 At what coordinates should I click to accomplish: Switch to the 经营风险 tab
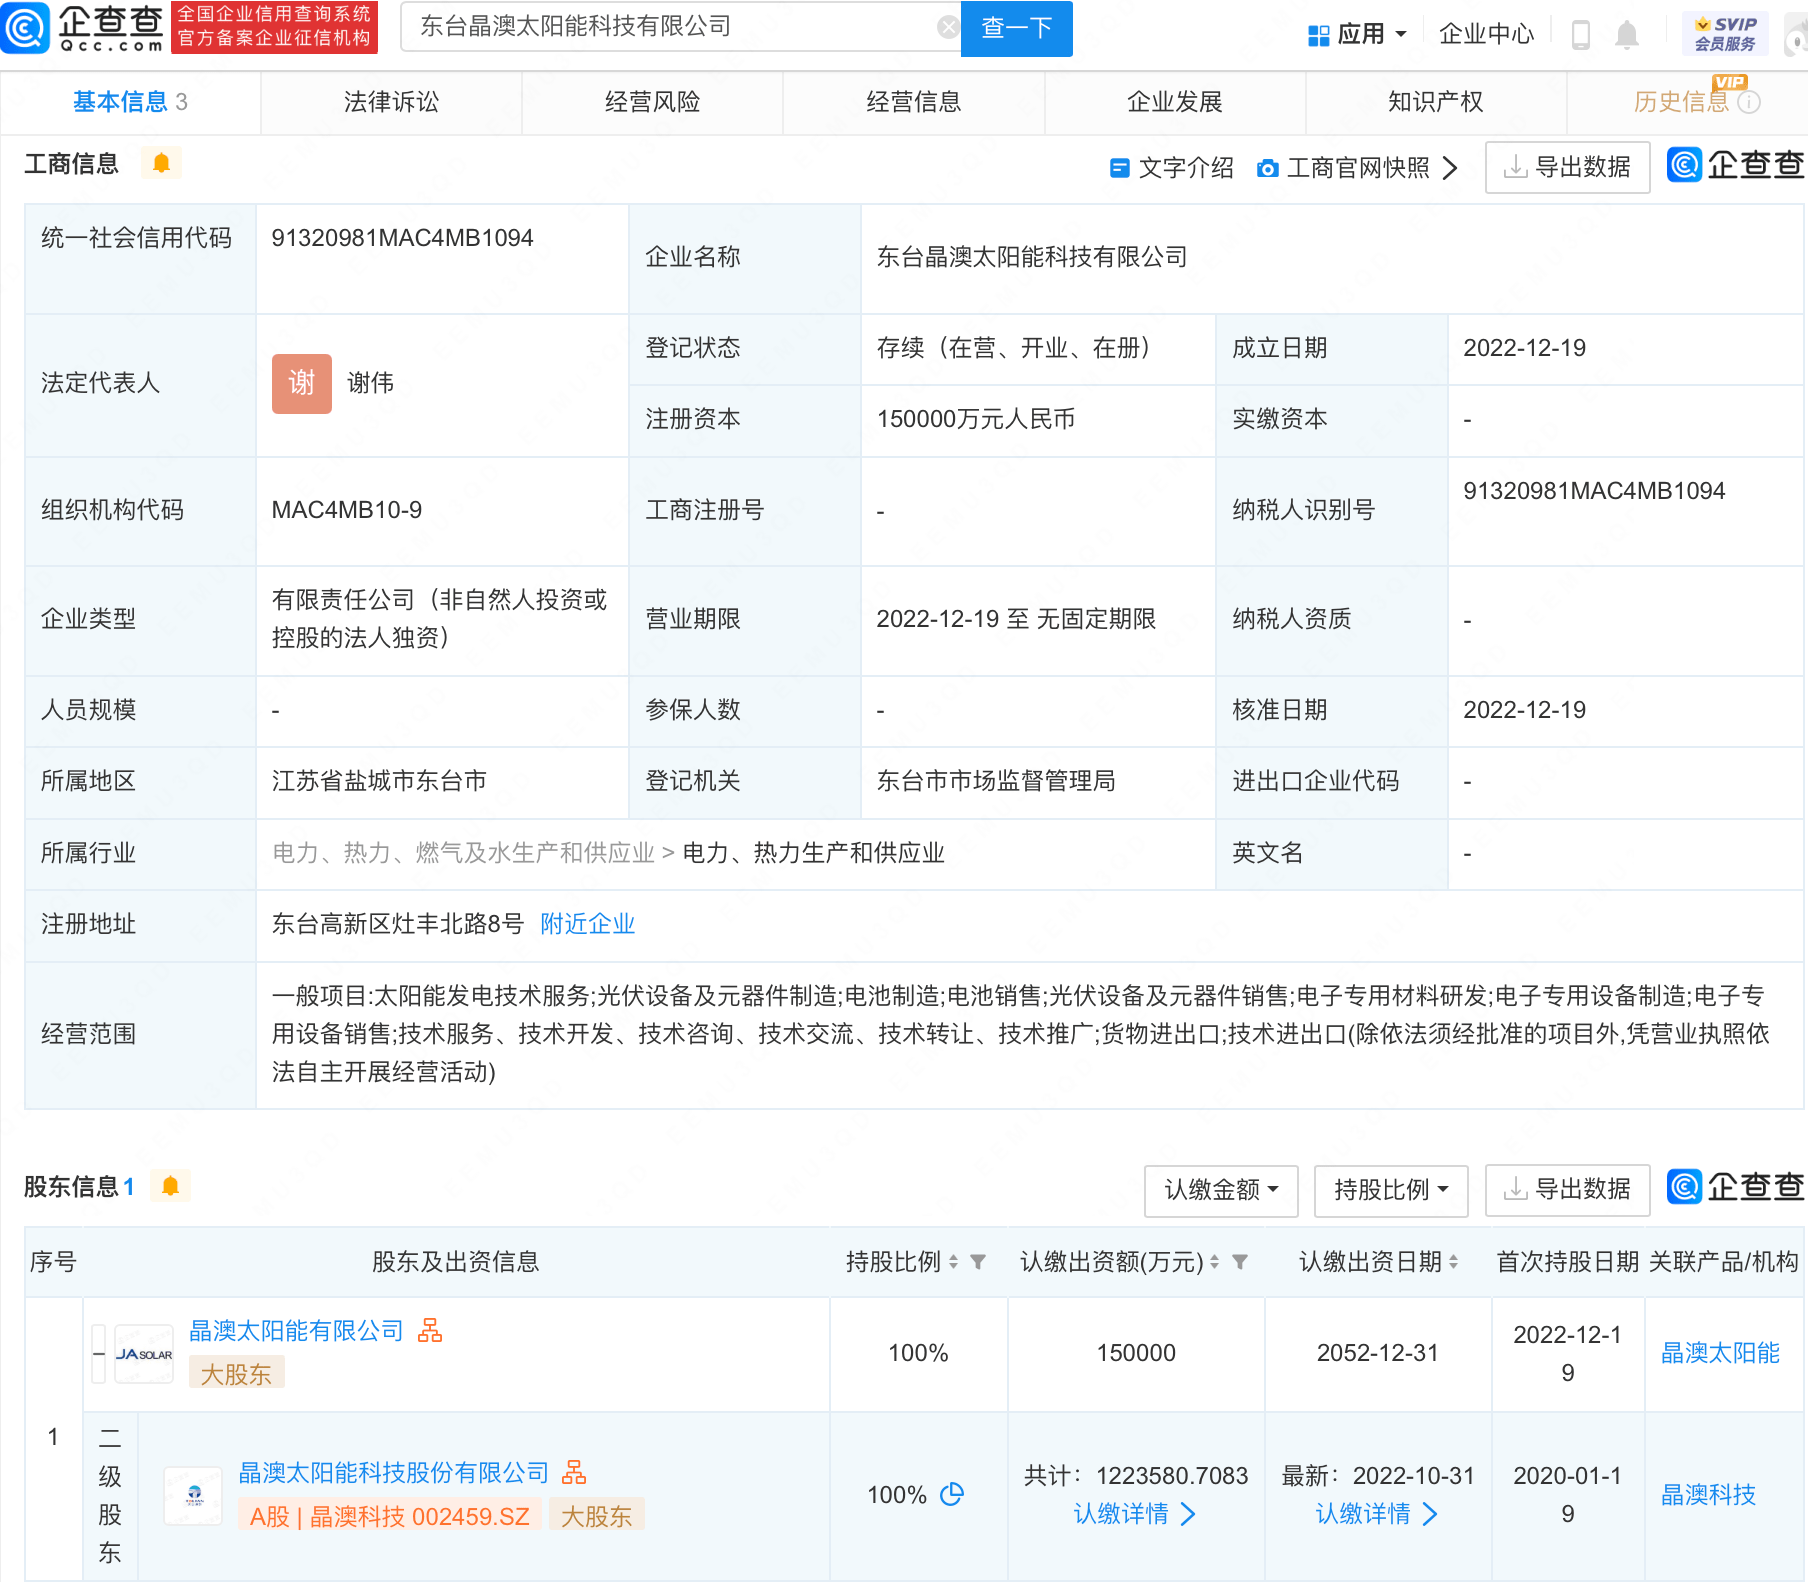pyautogui.click(x=652, y=102)
